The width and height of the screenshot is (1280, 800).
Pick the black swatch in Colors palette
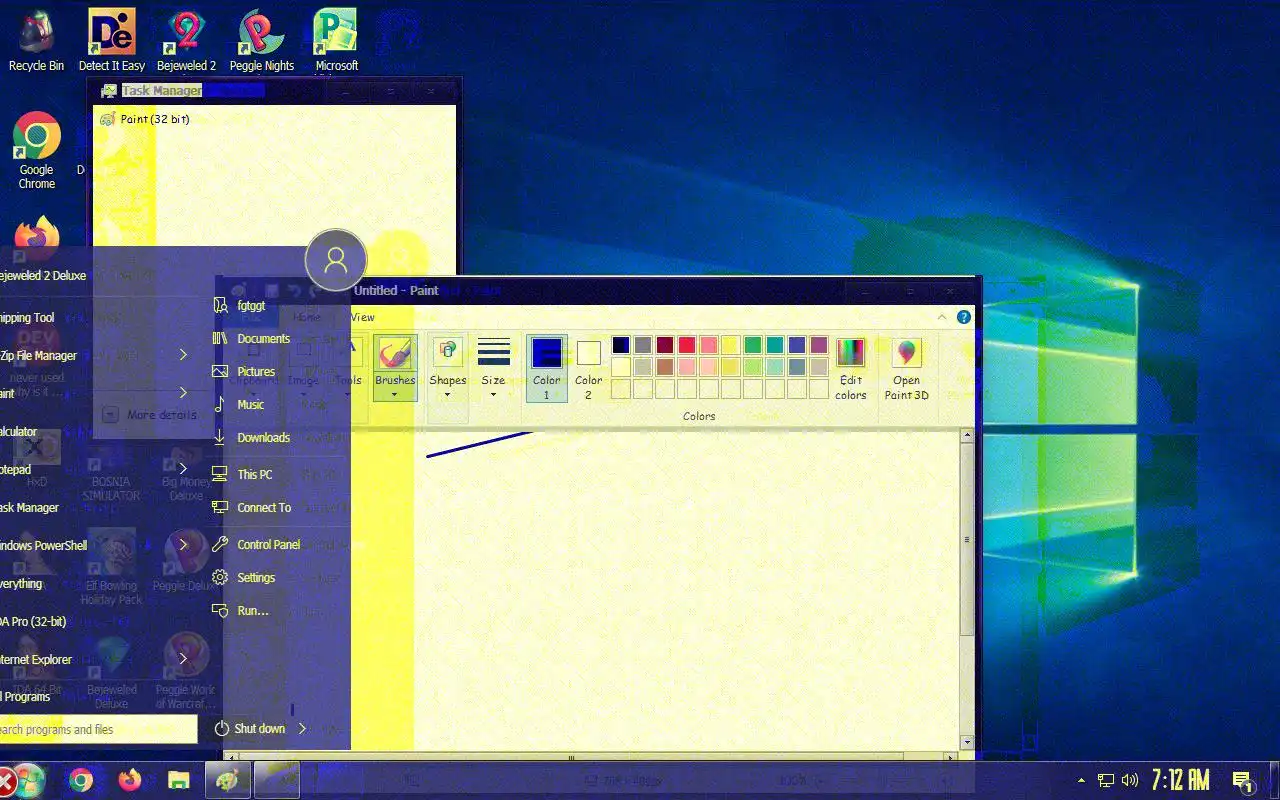point(621,345)
